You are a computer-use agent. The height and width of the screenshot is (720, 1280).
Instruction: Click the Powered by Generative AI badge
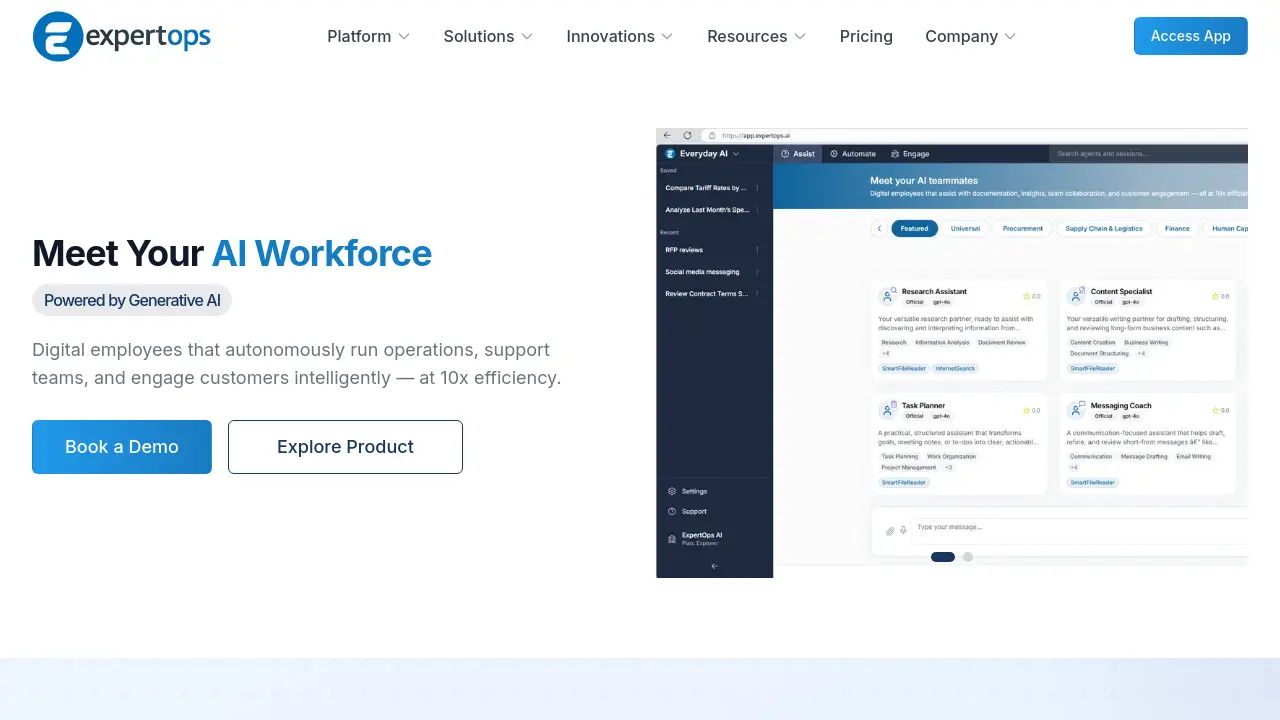pos(132,300)
